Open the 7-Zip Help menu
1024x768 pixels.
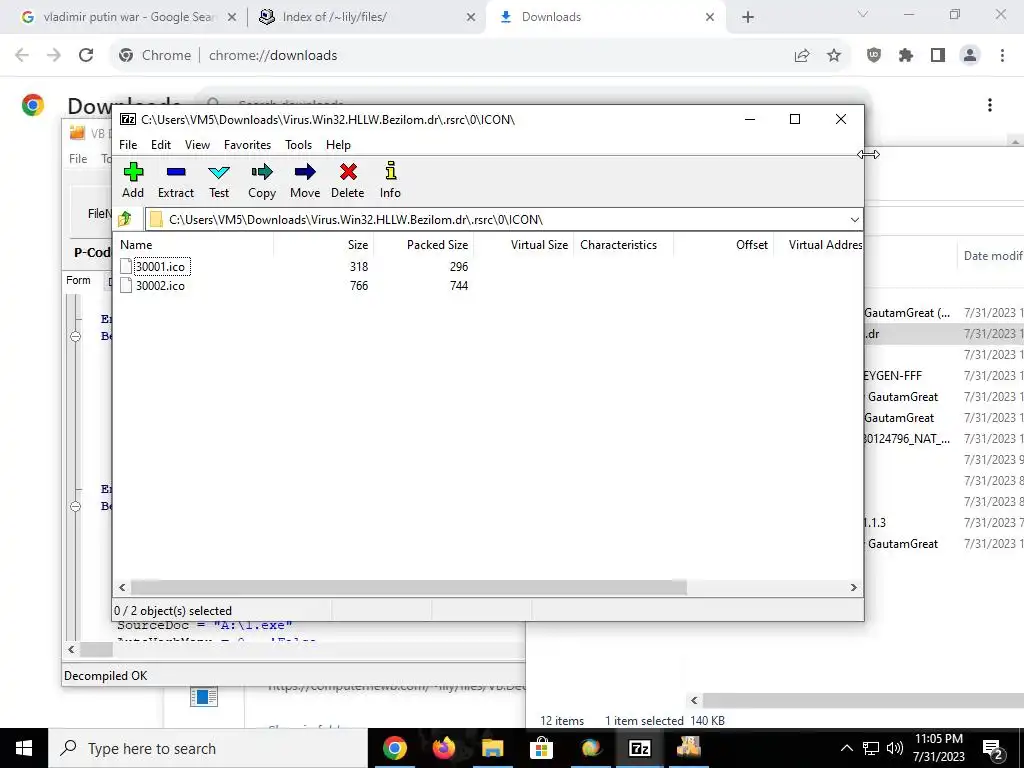pos(338,145)
